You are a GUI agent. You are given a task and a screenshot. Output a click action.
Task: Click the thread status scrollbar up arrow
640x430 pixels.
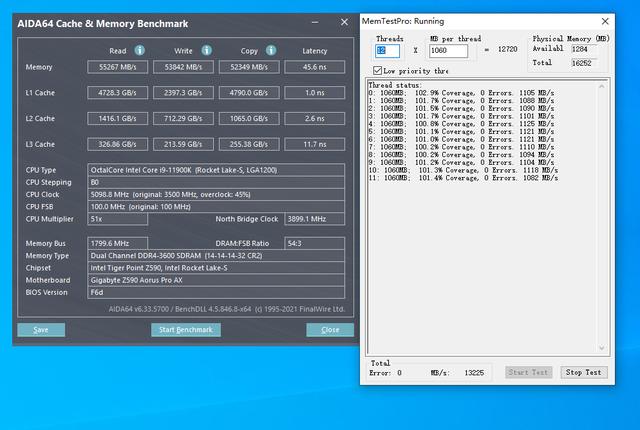(x=602, y=86)
